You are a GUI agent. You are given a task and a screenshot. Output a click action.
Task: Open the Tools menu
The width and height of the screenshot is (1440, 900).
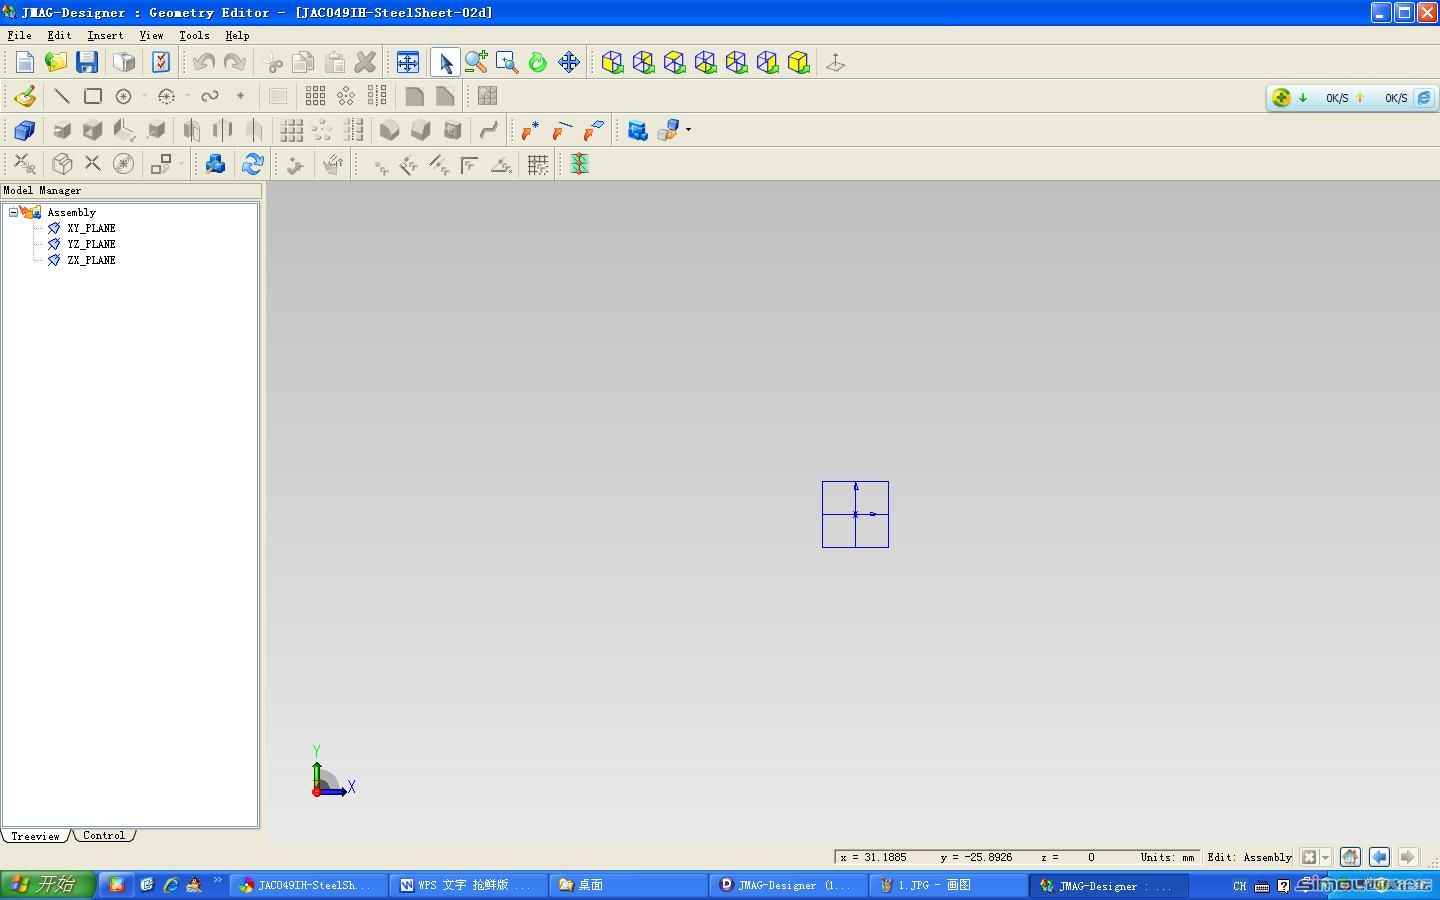click(194, 35)
